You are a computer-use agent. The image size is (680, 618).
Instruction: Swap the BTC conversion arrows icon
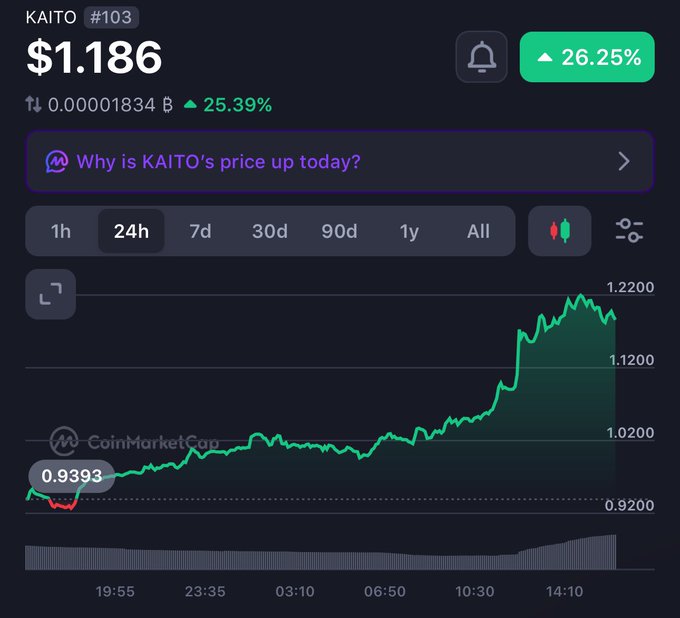coord(33,105)
